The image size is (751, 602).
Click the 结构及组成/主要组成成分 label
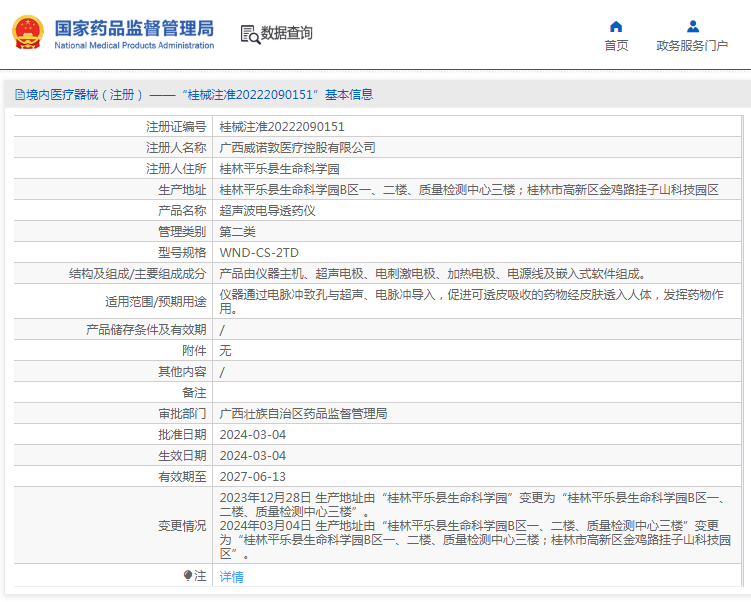[137, 274]
